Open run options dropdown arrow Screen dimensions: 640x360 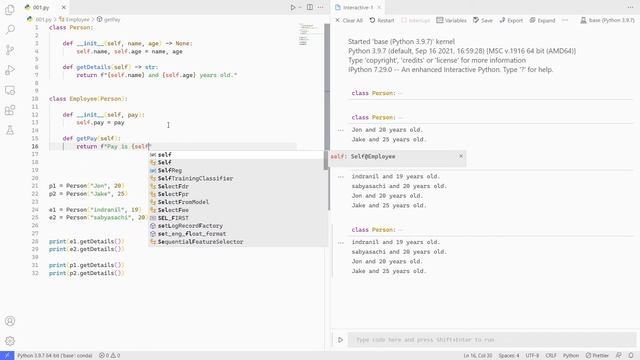pyautogui.click(x=300, y=7)
